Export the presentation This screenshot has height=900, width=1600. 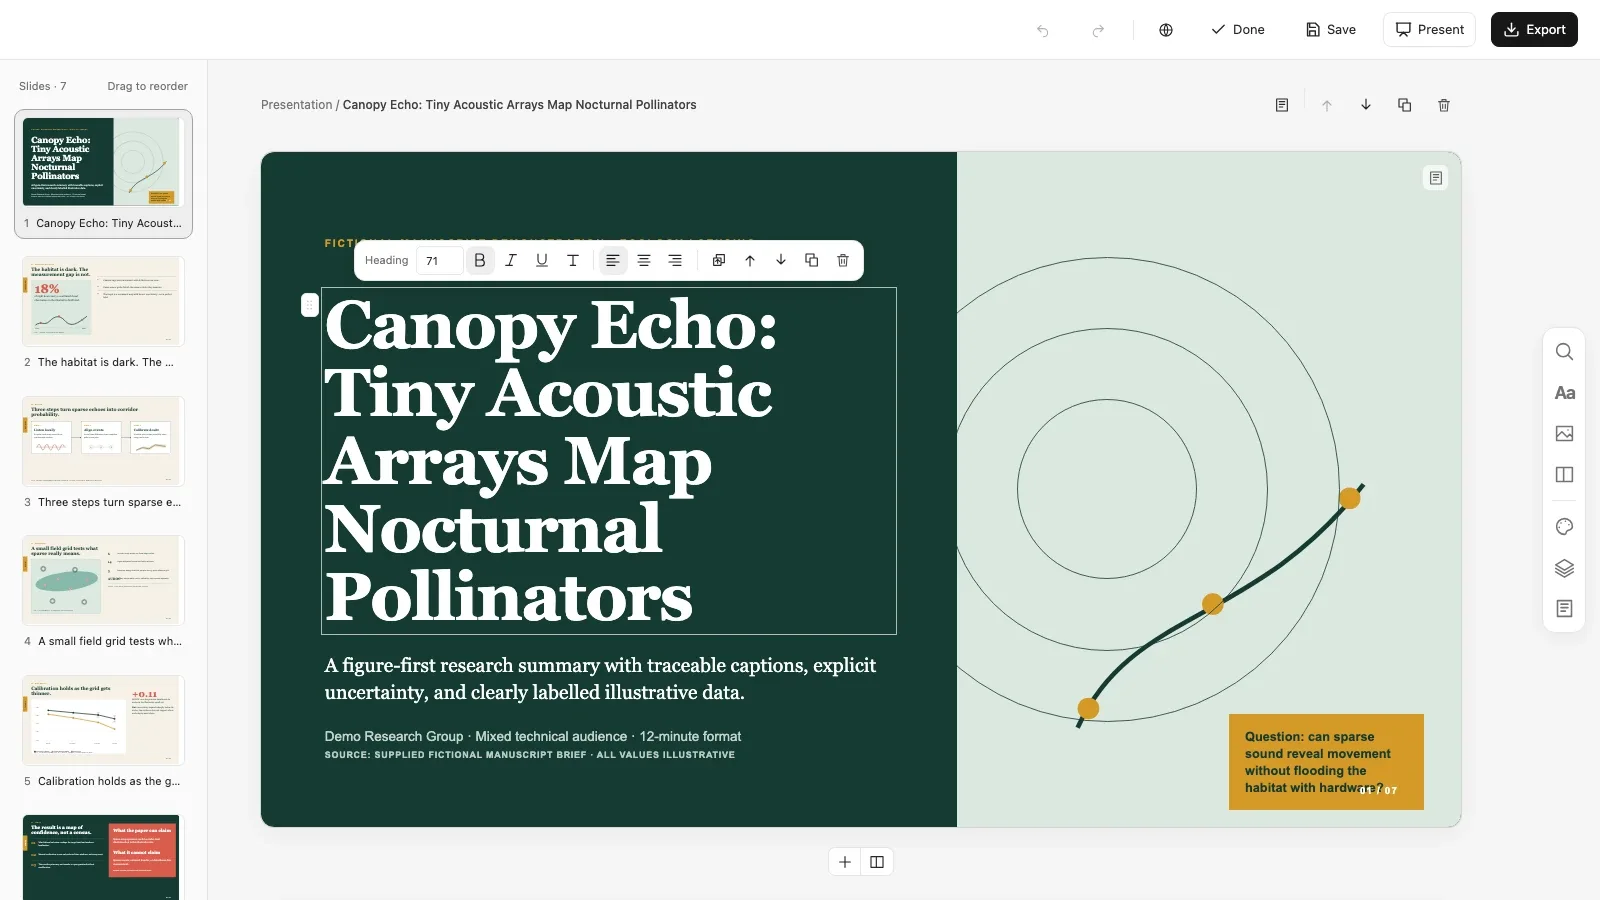1534,30
